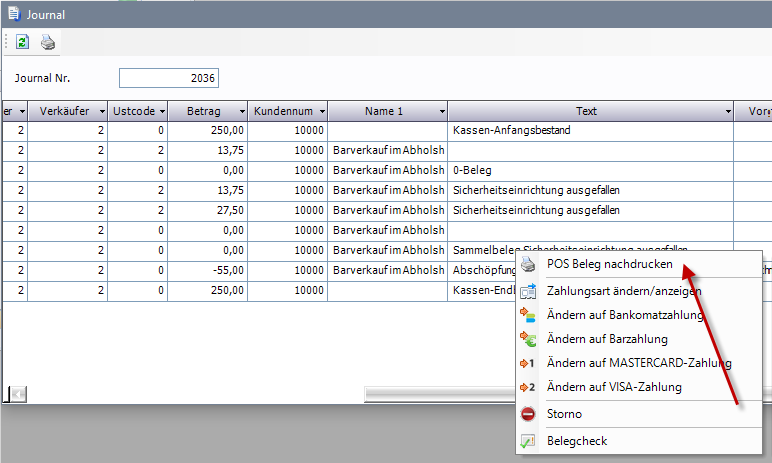The width and height of the screenshot is (772, 463).
Task: Choose Ändern auf VISA-Zahlung
Action: pos(614,387)
